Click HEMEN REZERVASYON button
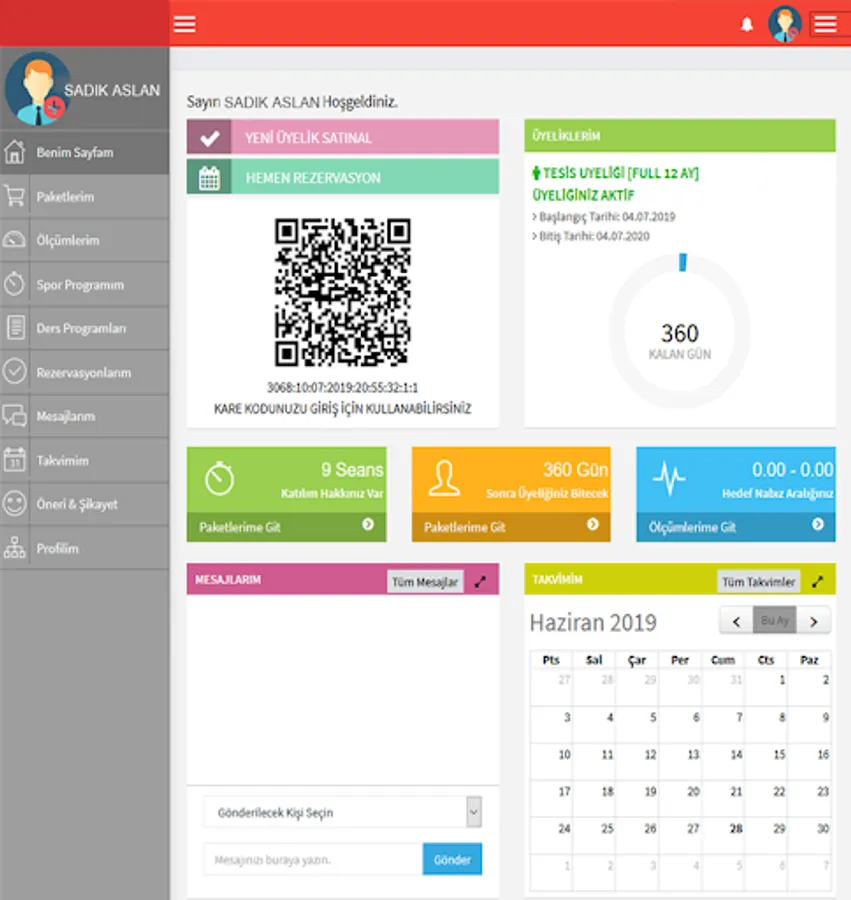 (x=343, y=177)
